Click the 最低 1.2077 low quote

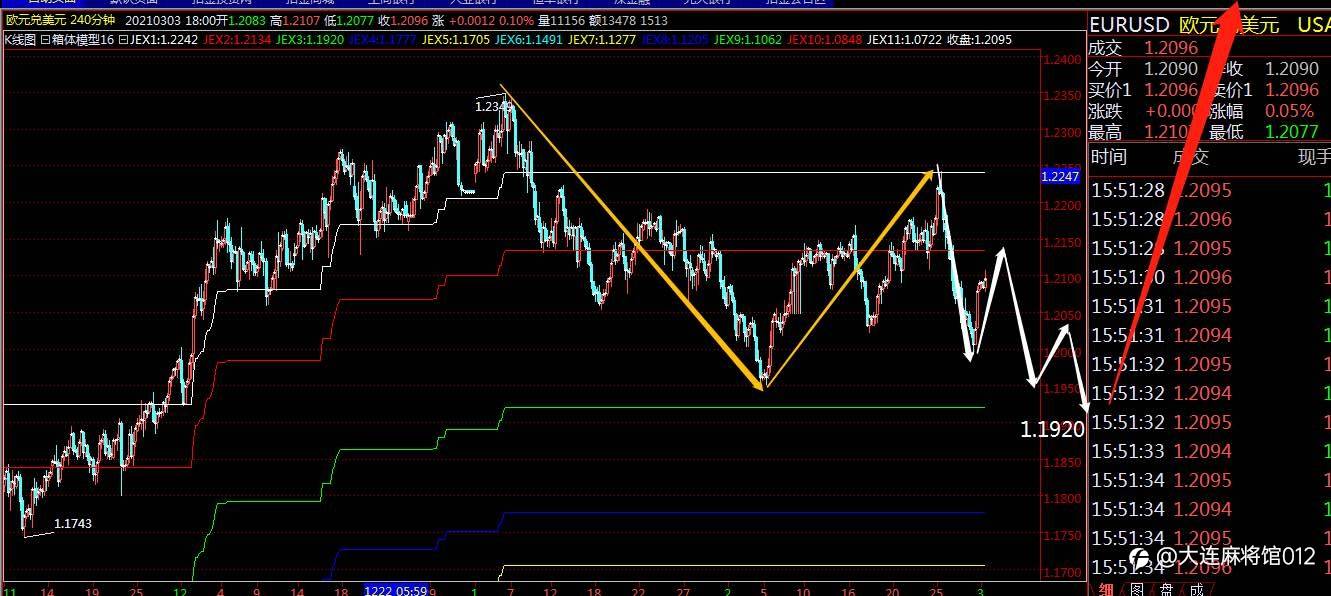[x=1262, y=131]
